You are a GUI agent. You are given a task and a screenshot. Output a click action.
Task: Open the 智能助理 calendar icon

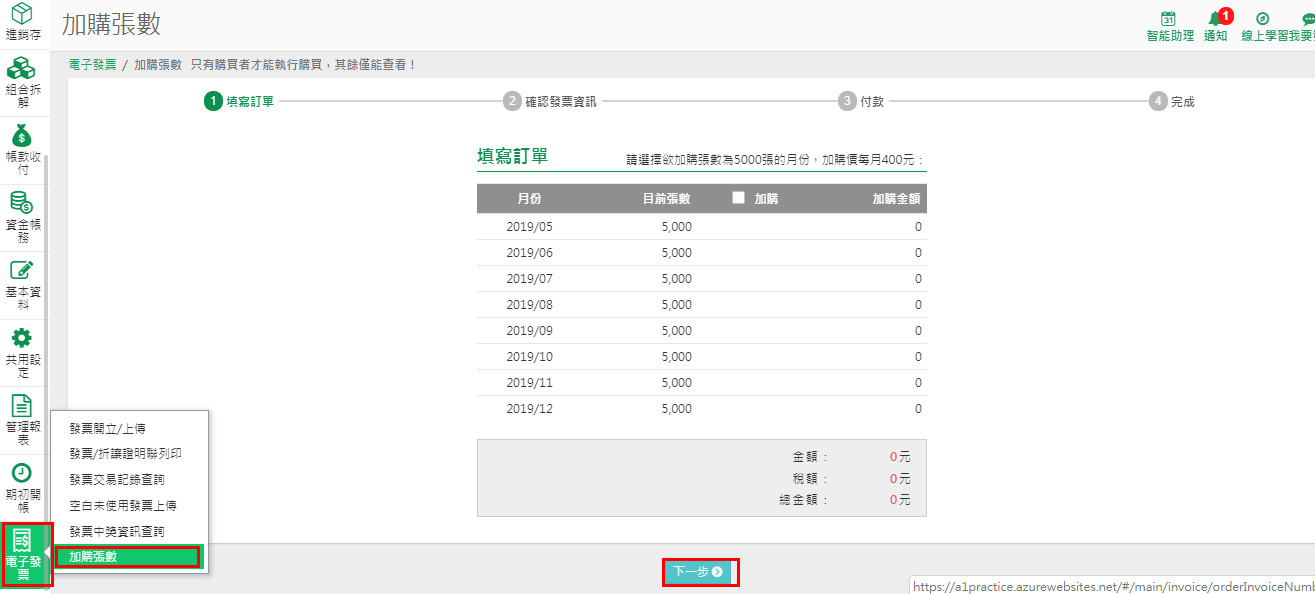point(1168,18)
